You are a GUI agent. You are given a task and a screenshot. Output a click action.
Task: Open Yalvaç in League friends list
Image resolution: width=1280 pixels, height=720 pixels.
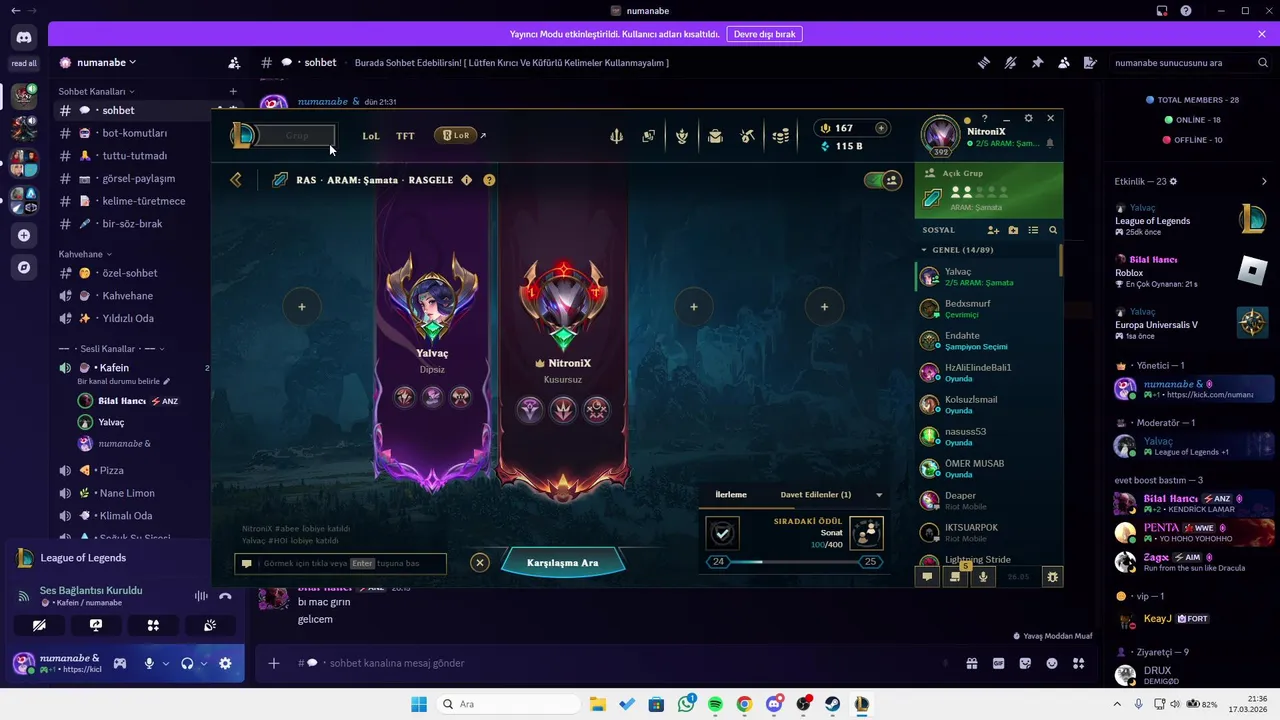click(986, 277)
